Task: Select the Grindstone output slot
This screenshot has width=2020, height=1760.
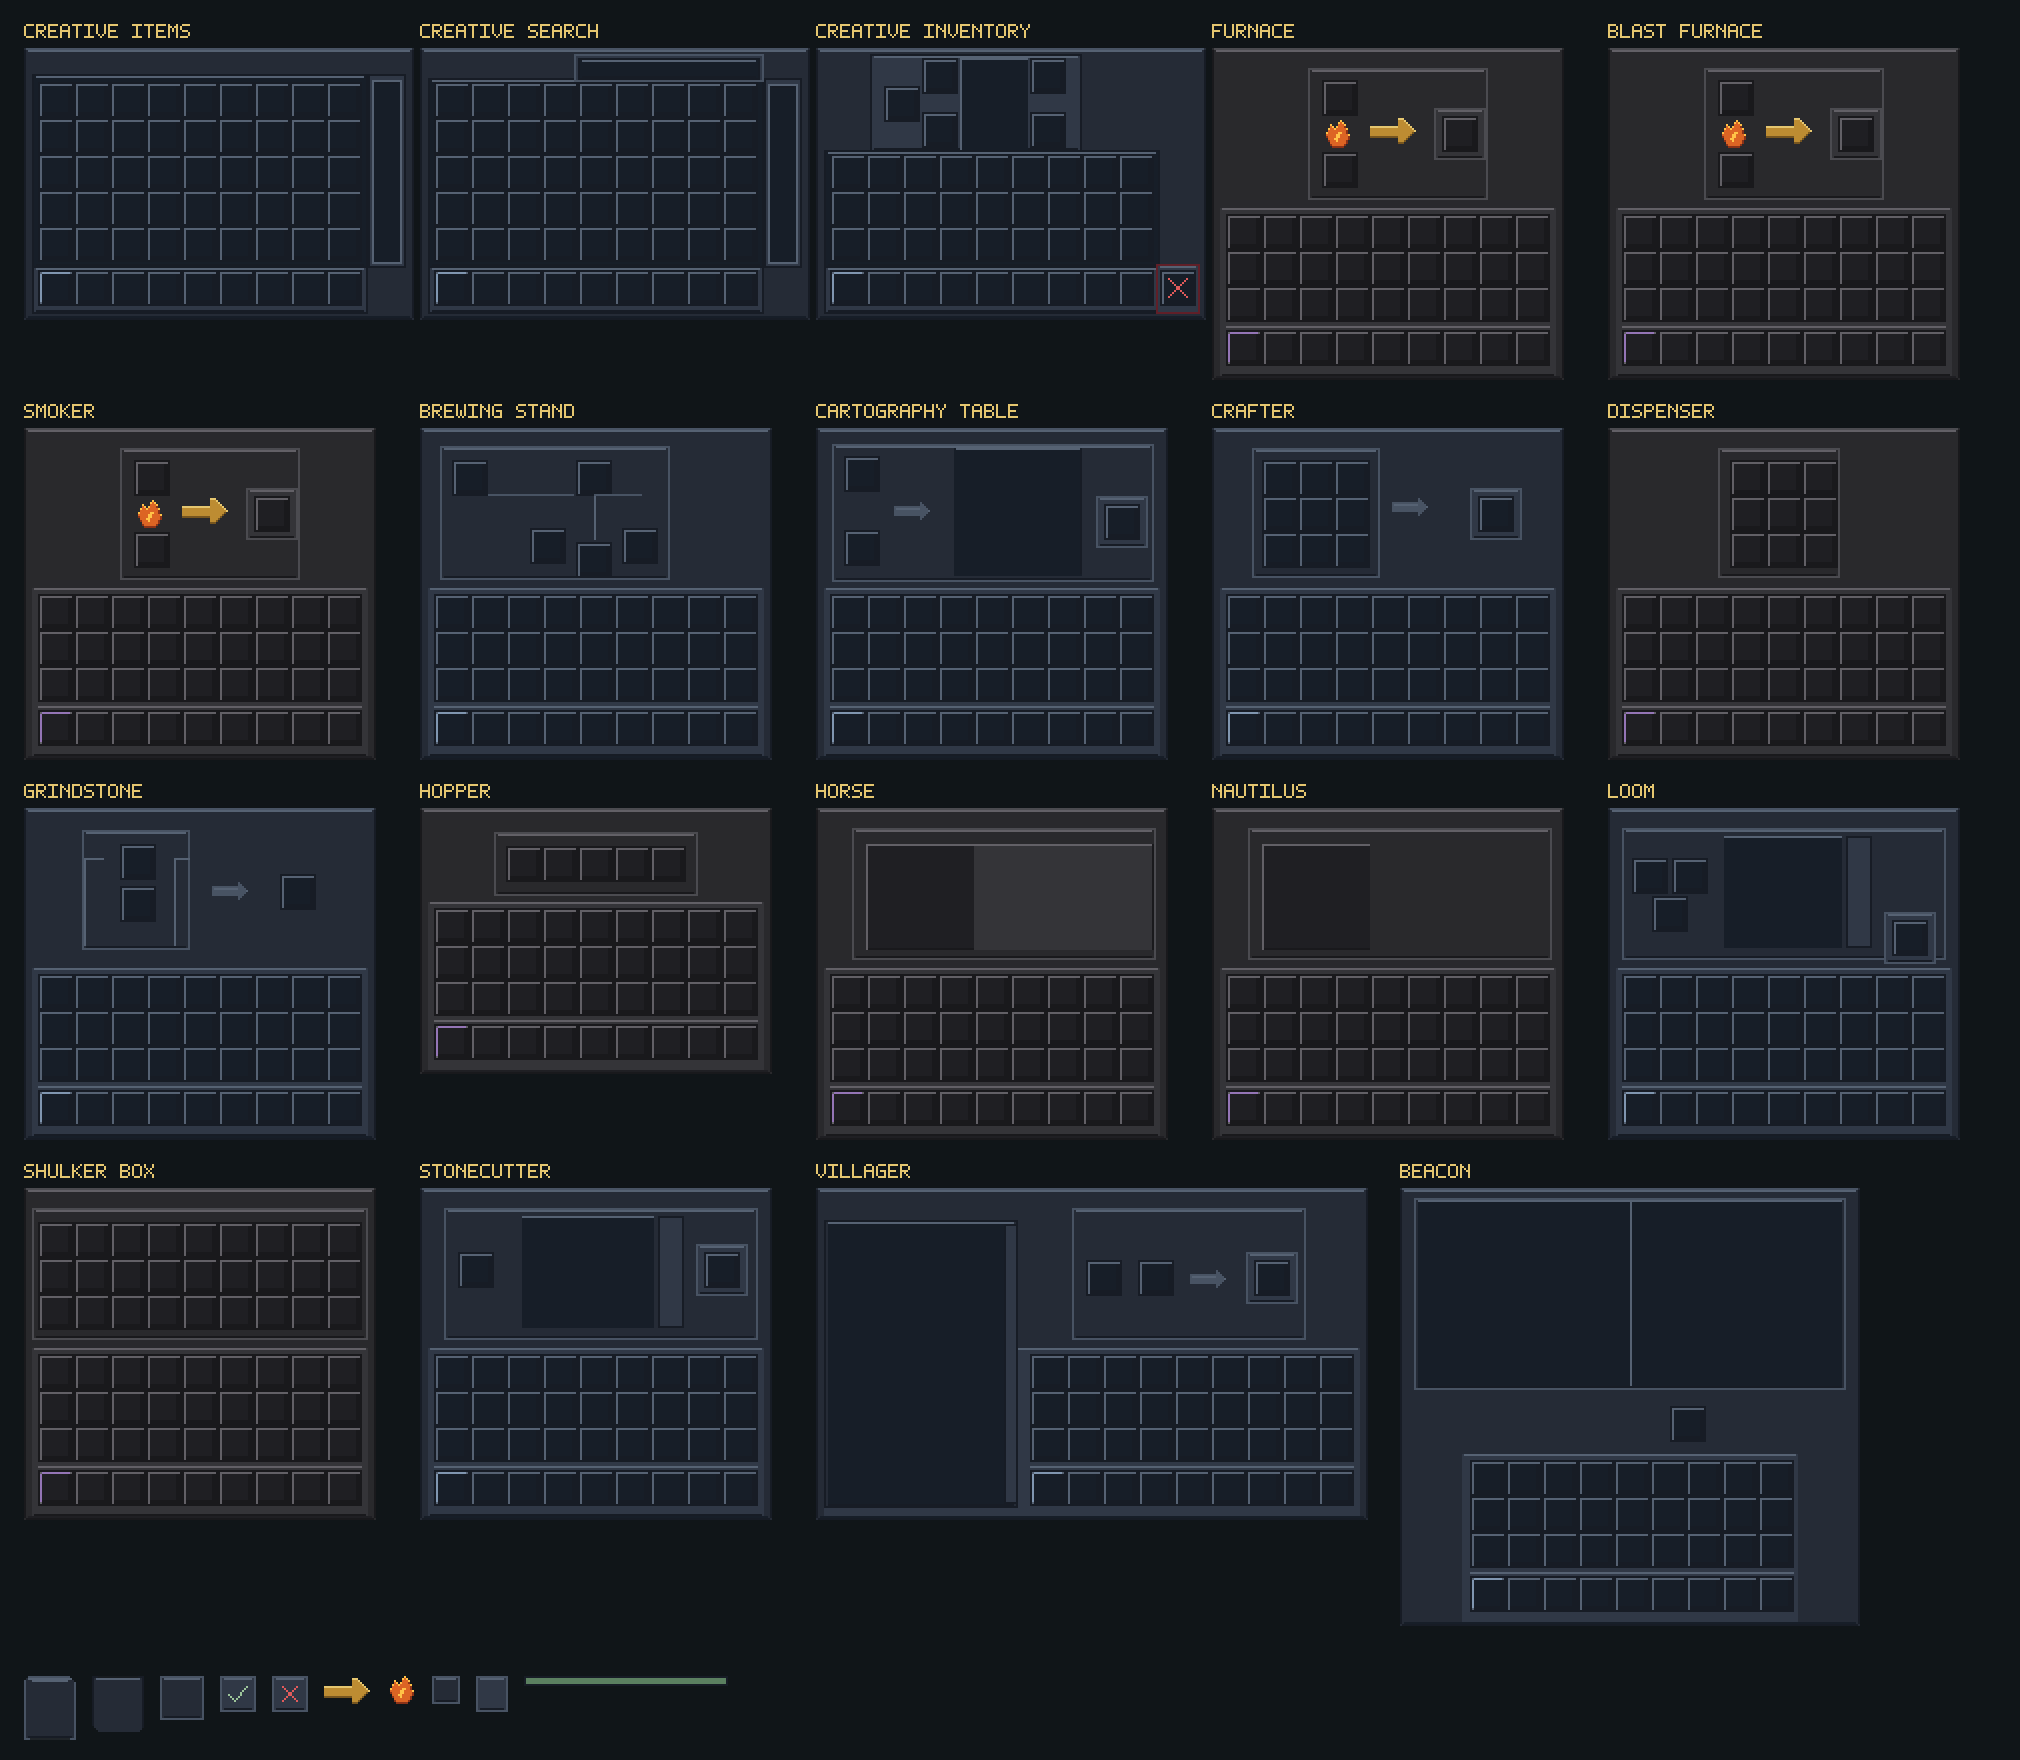Action: (x=299, y=892)
